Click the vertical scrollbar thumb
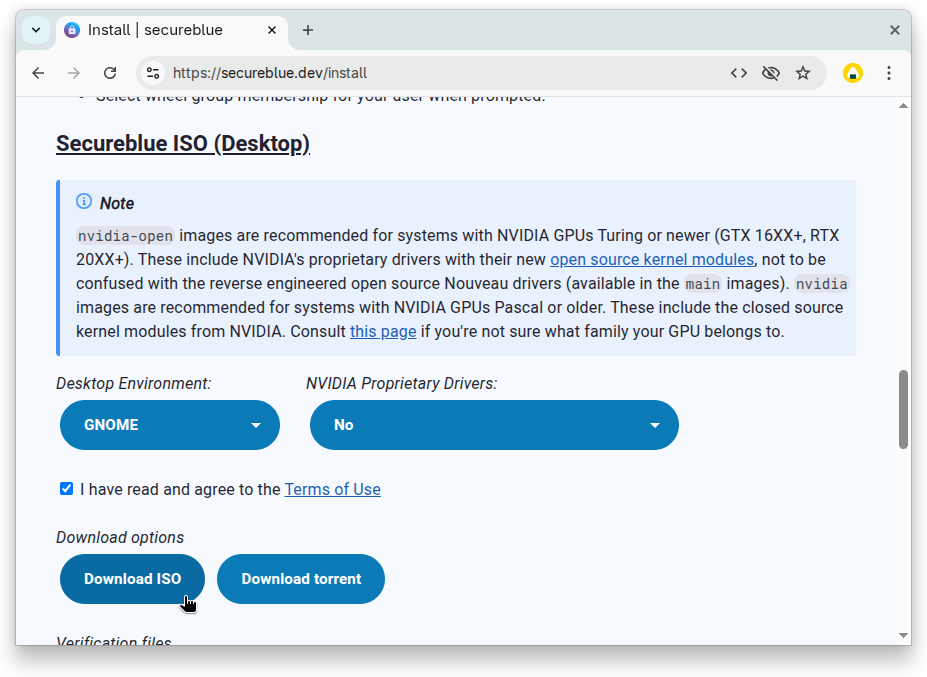Viewport: 927px width, 677px height. (x=903, y=409)
